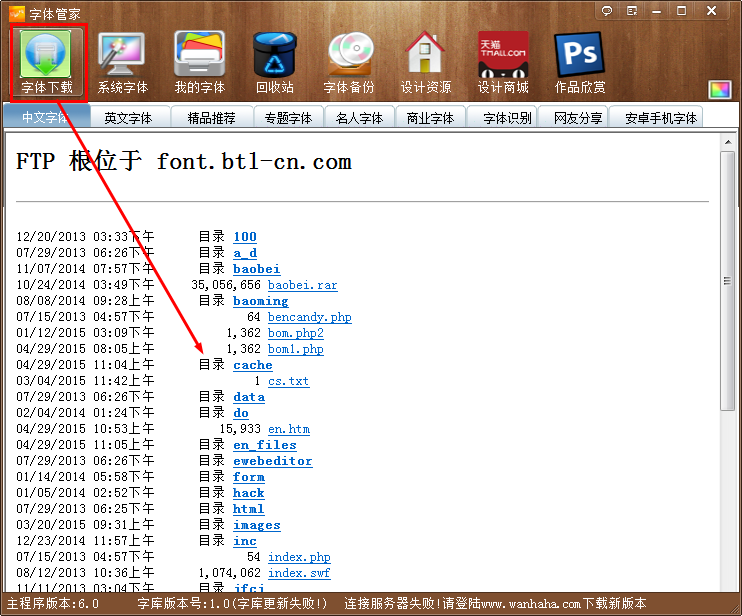This screenshot has width=742, height=616.
Task: Close the 字体管家 window
Action: (x=711, y=11)
